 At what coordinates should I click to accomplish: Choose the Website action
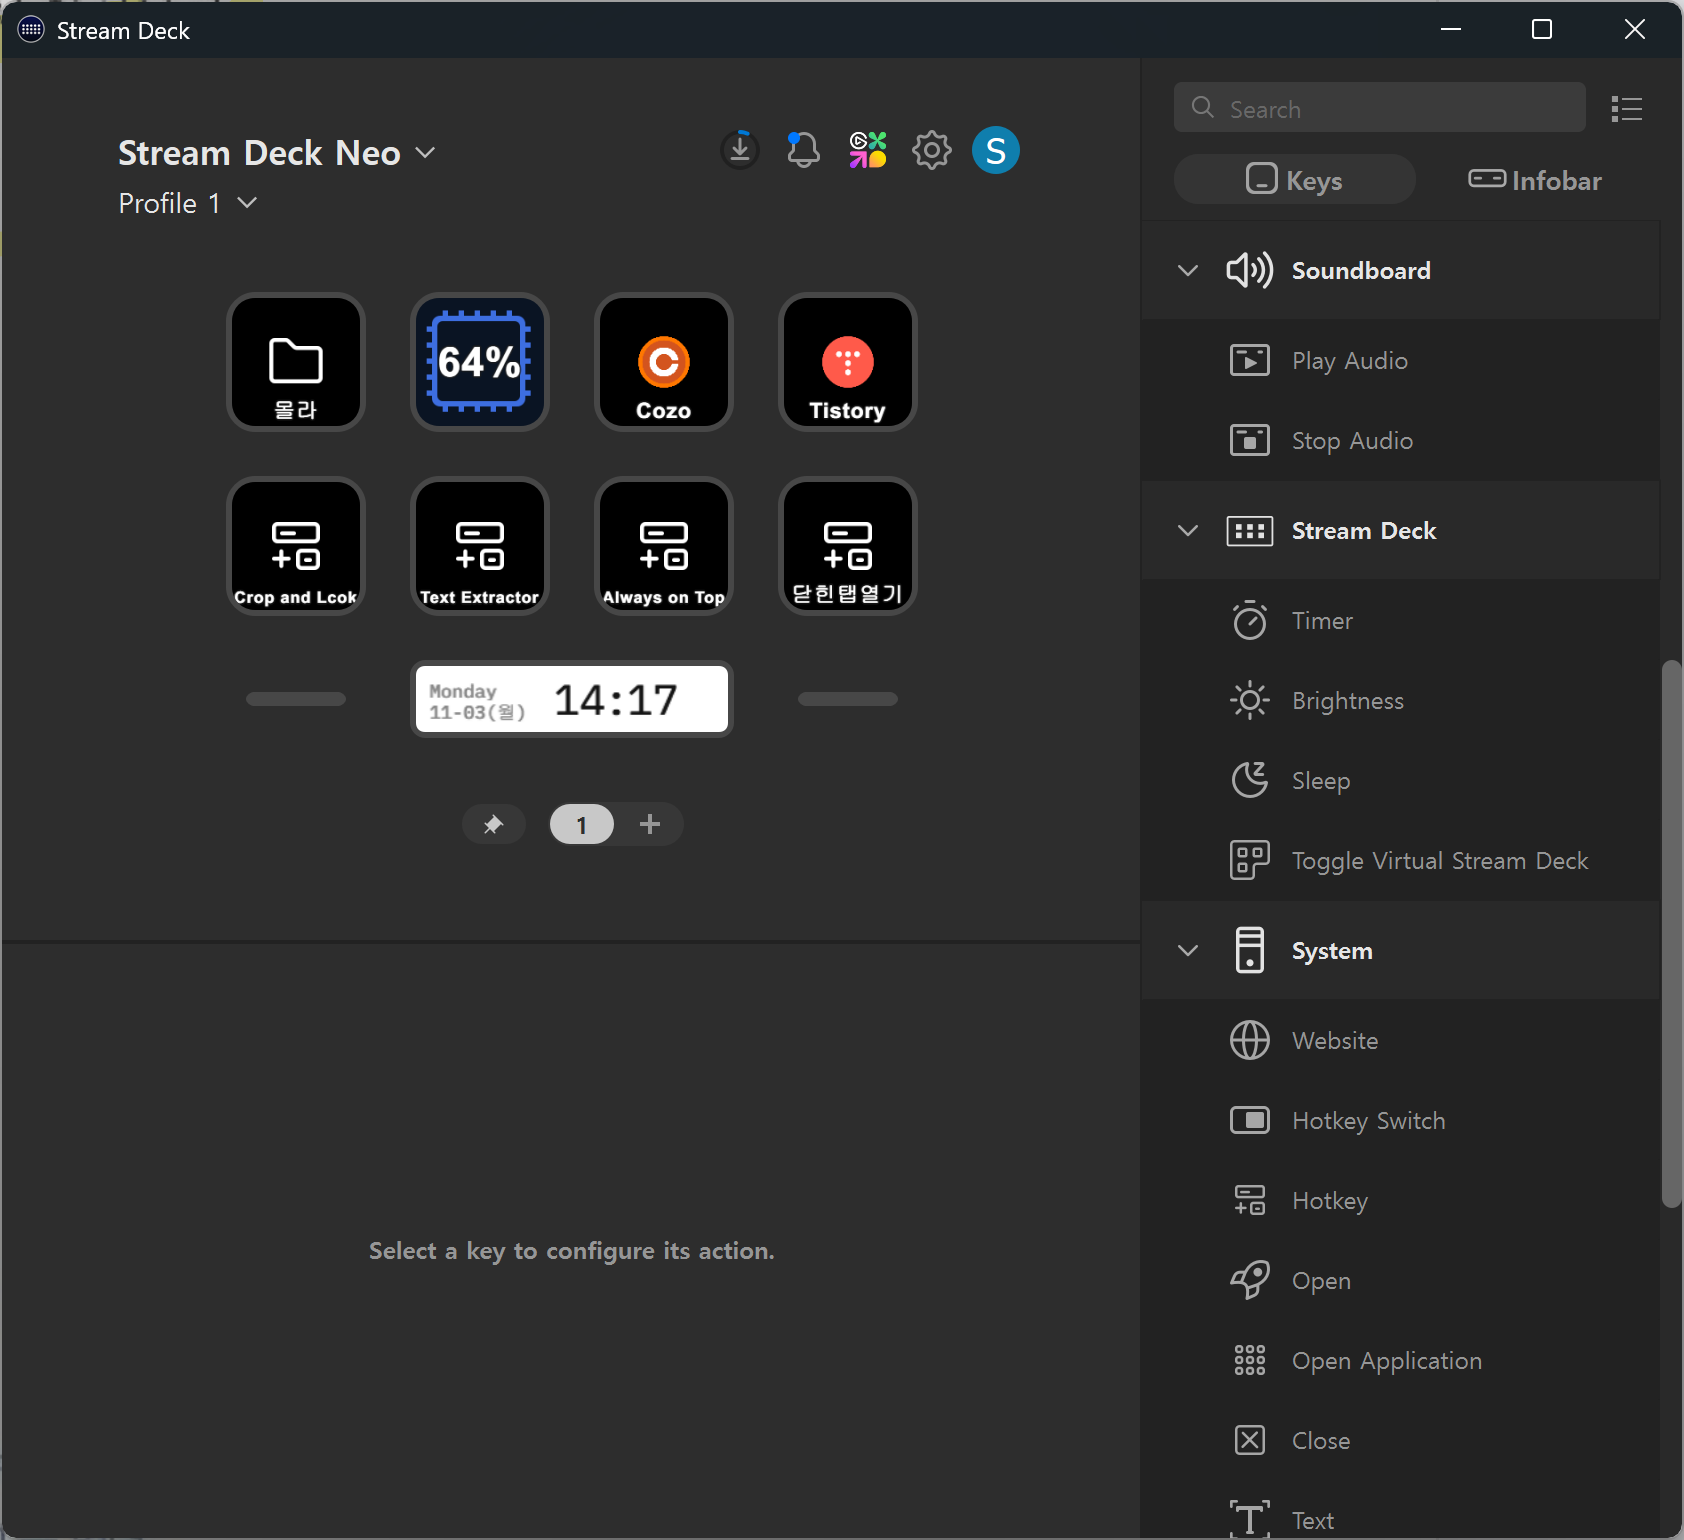1400,1041
